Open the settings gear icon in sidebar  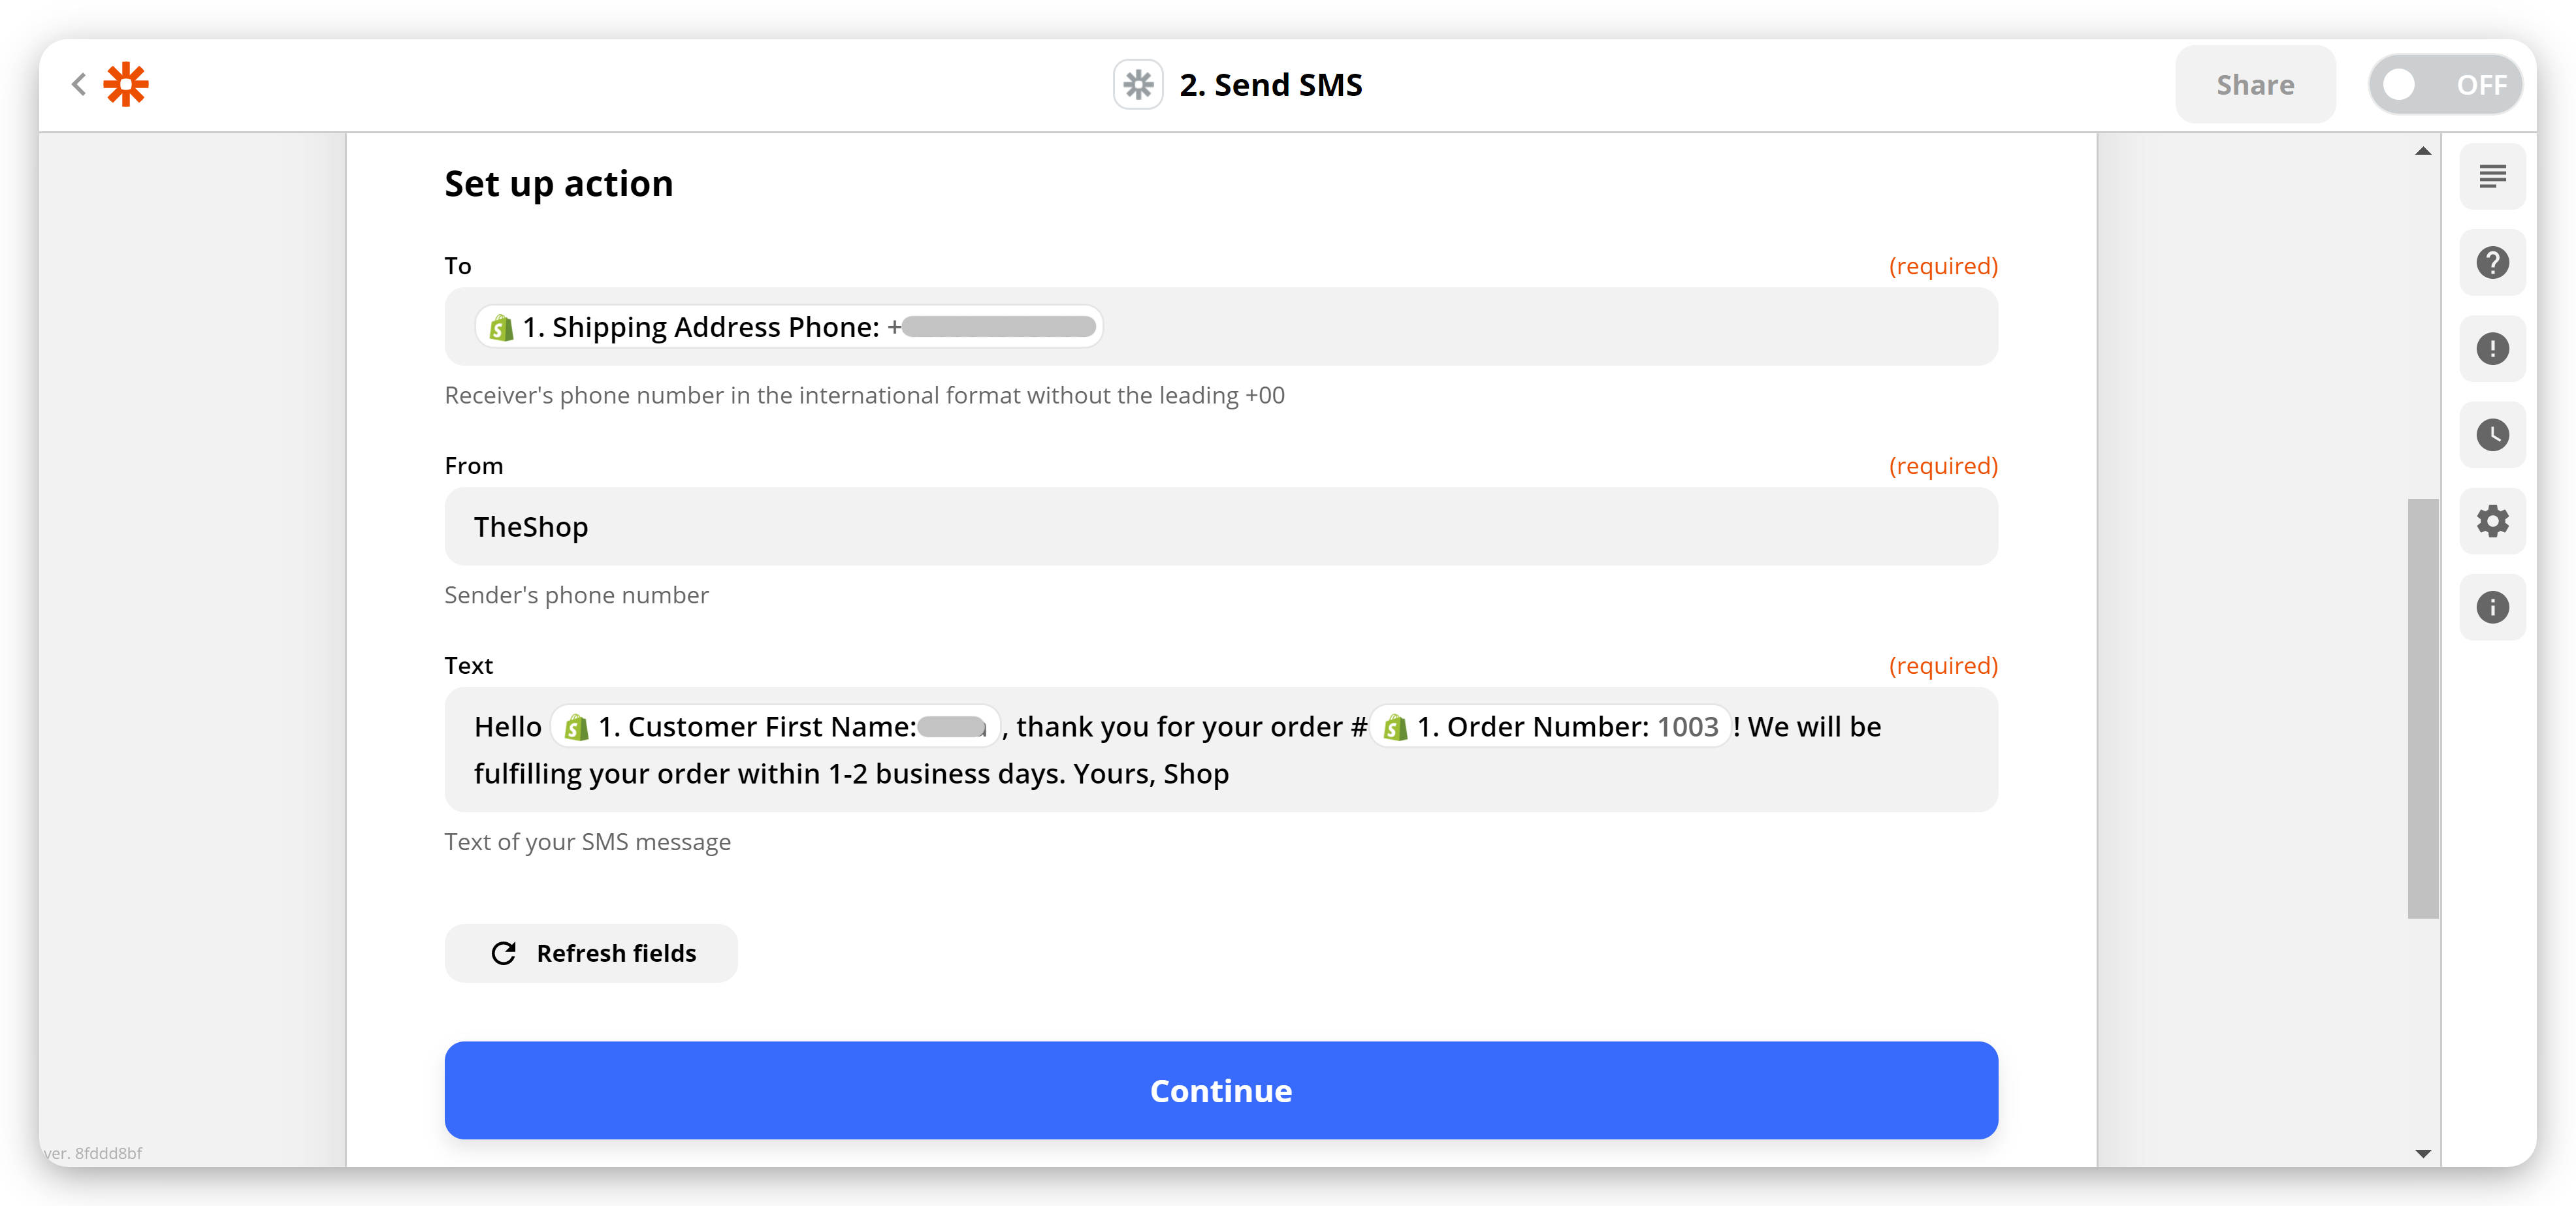2492,521
